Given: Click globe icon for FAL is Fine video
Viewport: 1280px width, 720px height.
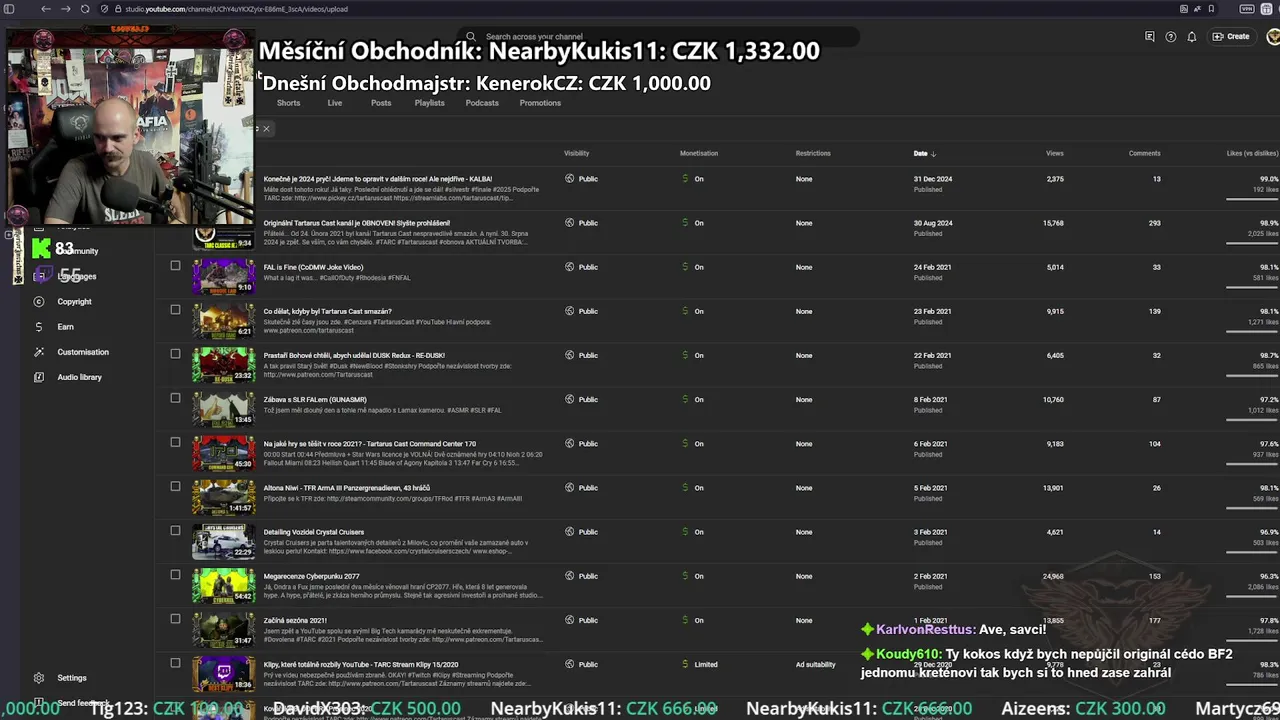Looking at the screenshot, I should click(570, 267).
